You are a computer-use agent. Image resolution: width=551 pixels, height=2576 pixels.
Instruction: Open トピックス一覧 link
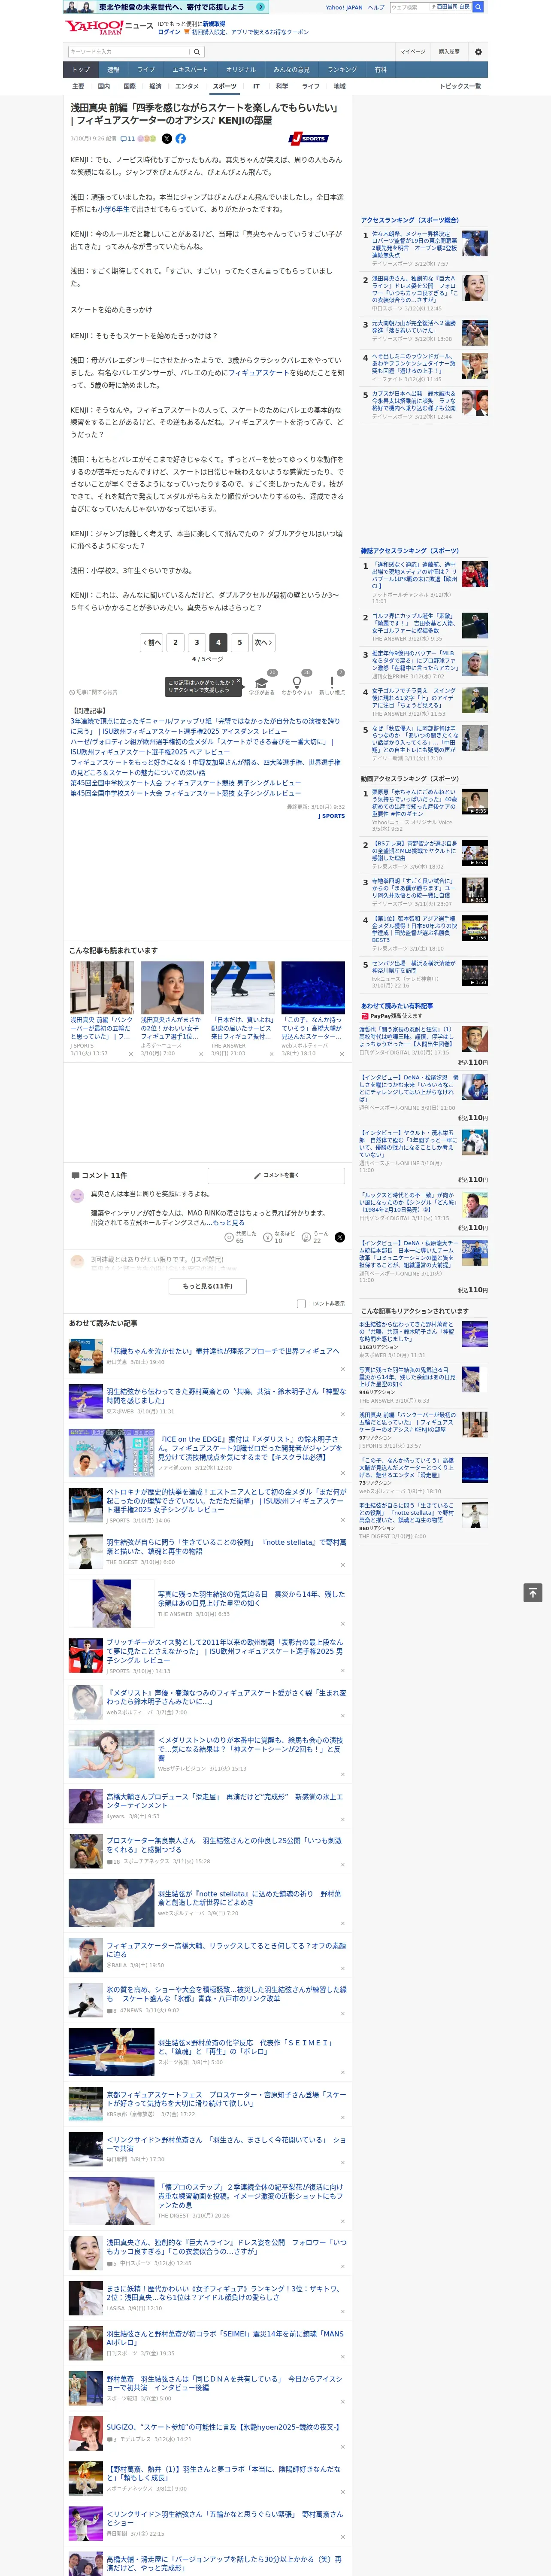pyautogui.click(x=460, y=86)
